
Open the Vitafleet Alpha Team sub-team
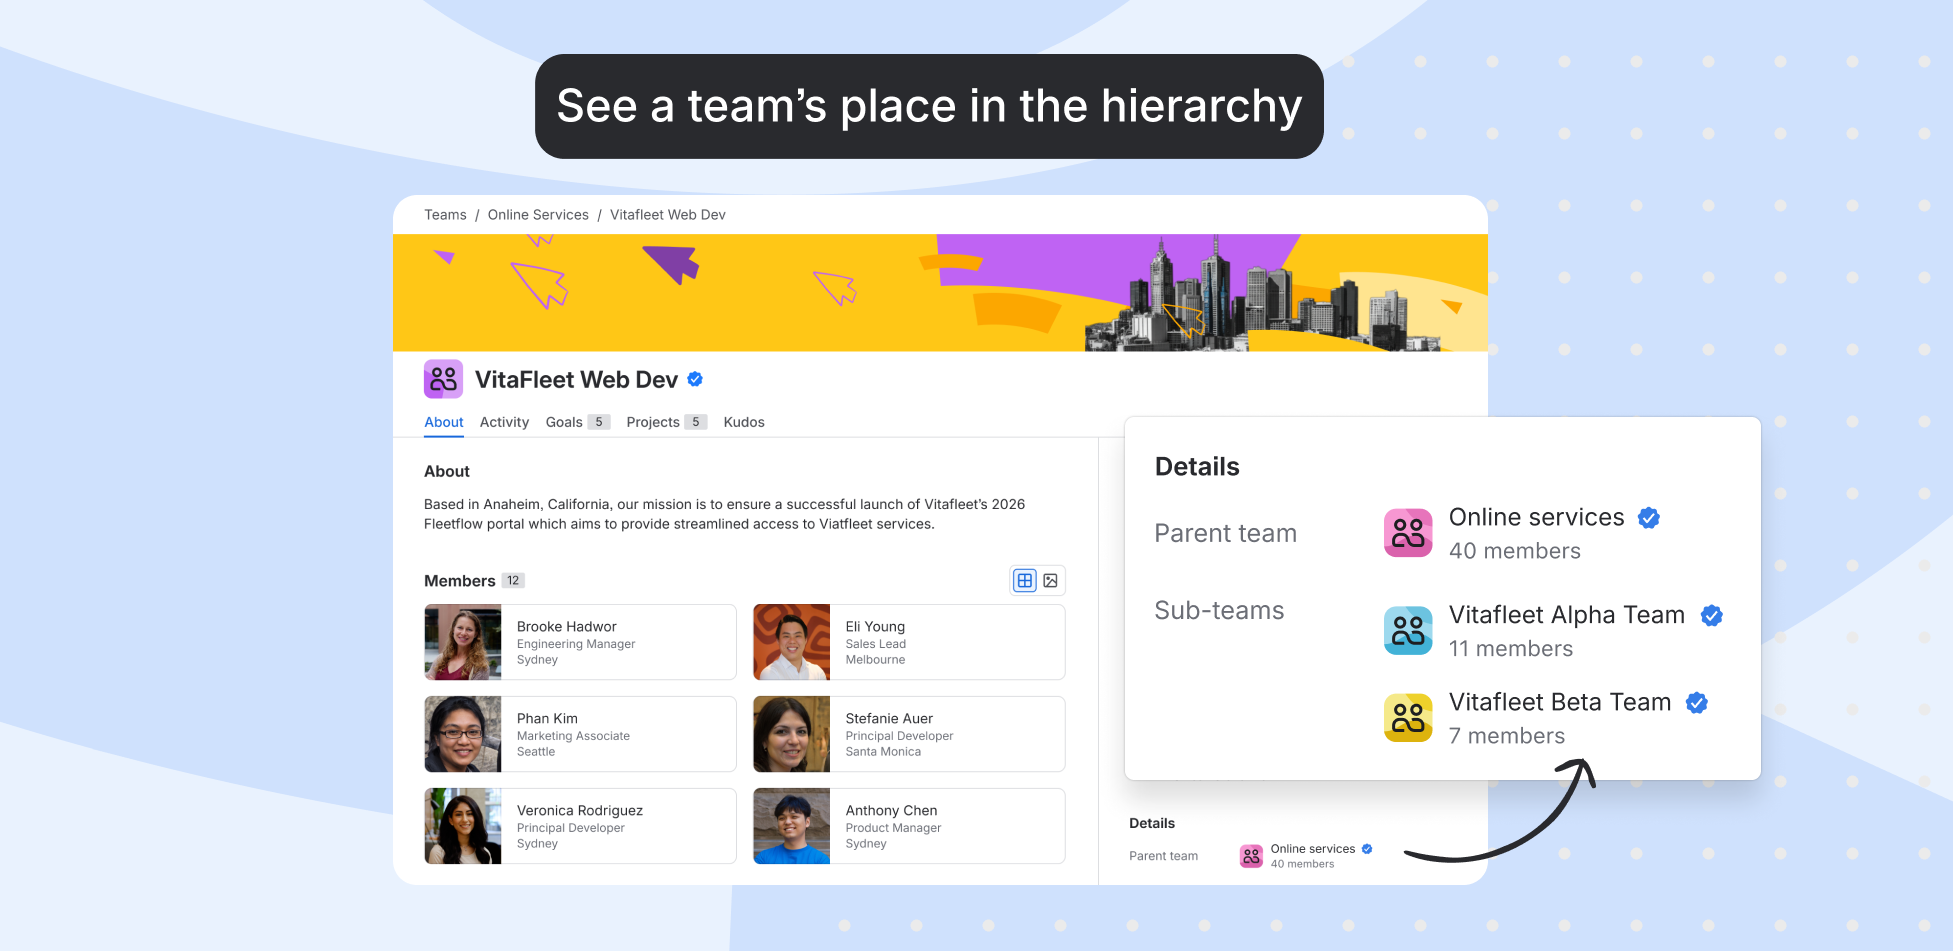(1567, 615)
